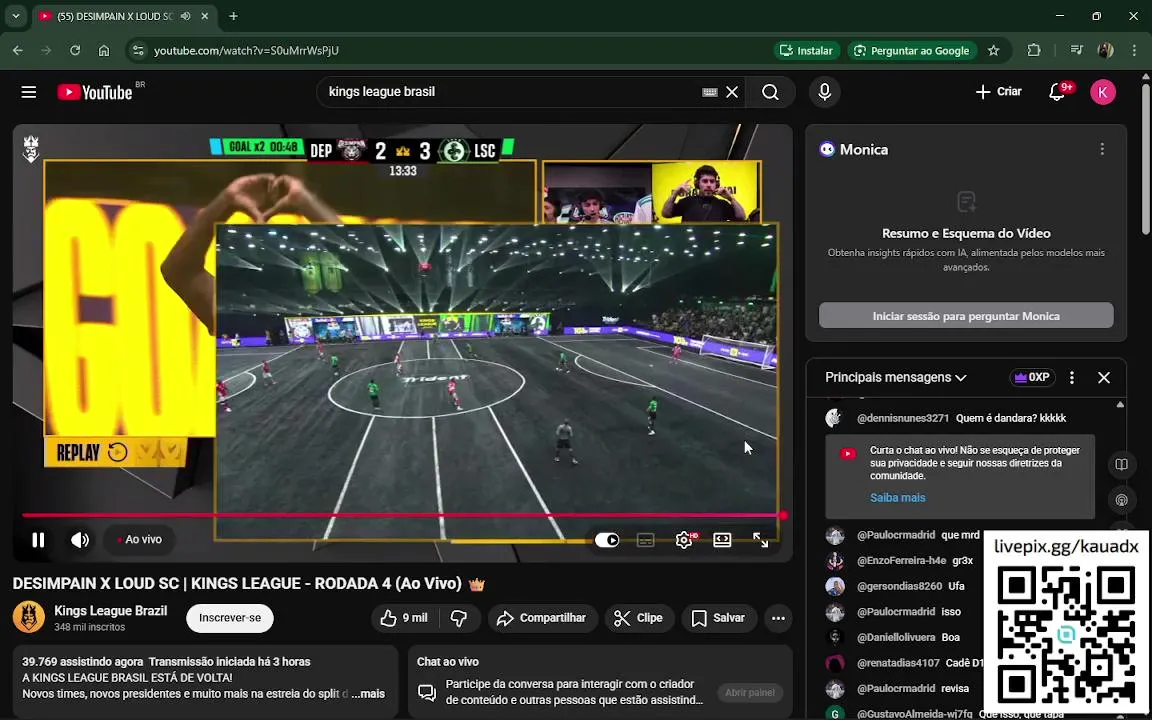Viewport: 1152px width, 720px height.
Task: Open the Kings League Brazil channel avatar
Action: (29, 617)
